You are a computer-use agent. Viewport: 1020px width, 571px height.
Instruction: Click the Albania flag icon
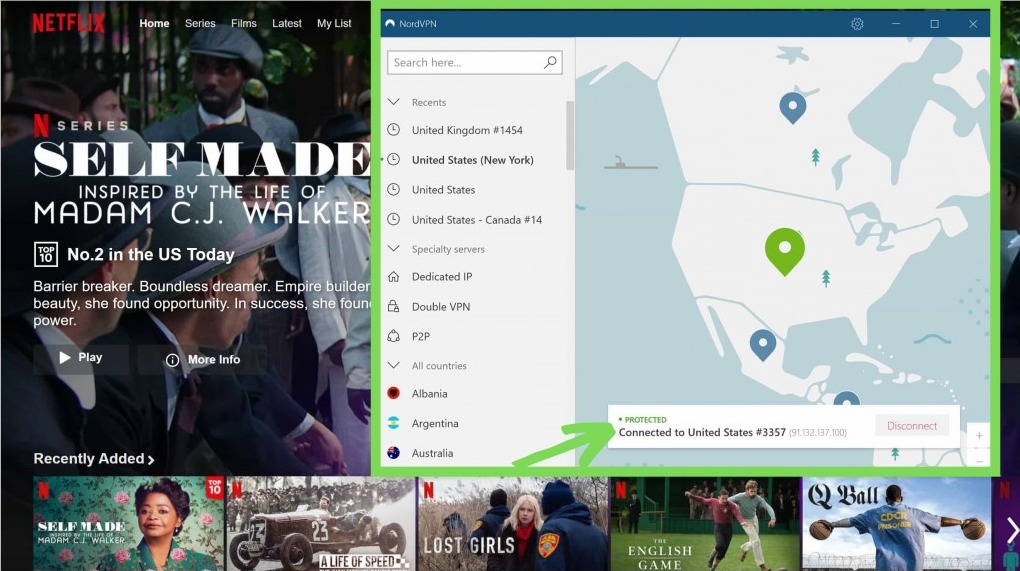click(x=394, y=394)
